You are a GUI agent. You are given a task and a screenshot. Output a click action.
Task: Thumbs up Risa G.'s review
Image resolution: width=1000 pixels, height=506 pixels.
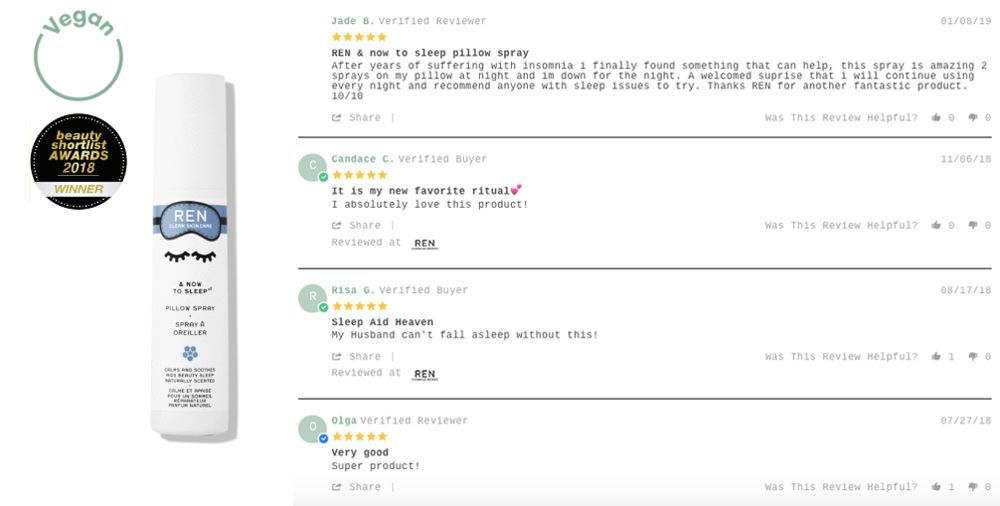click(936, 357)
